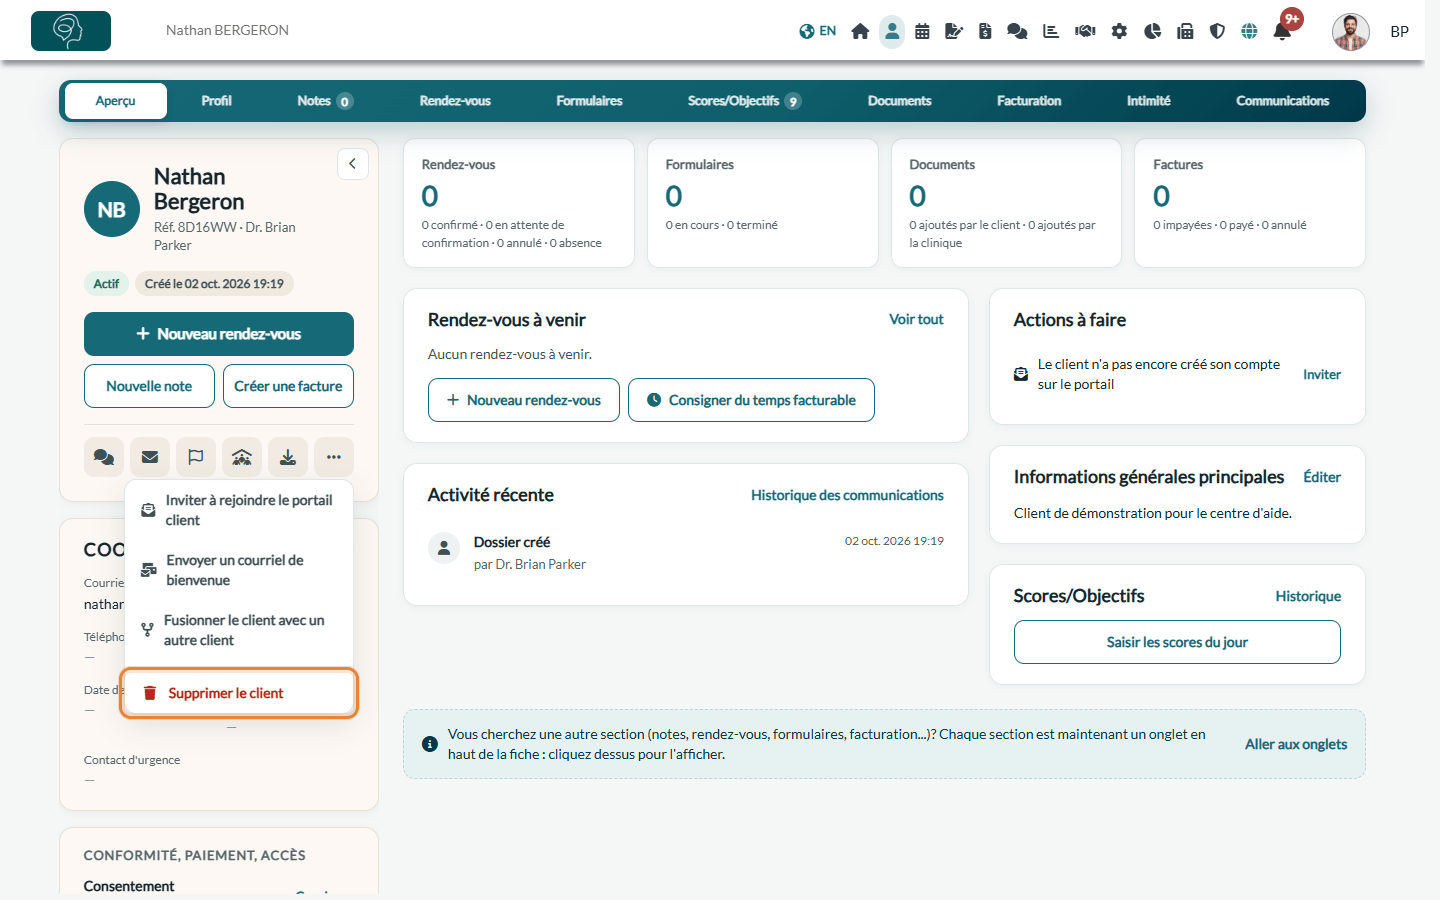Open Historique des communications link

[x=847, y=495]
